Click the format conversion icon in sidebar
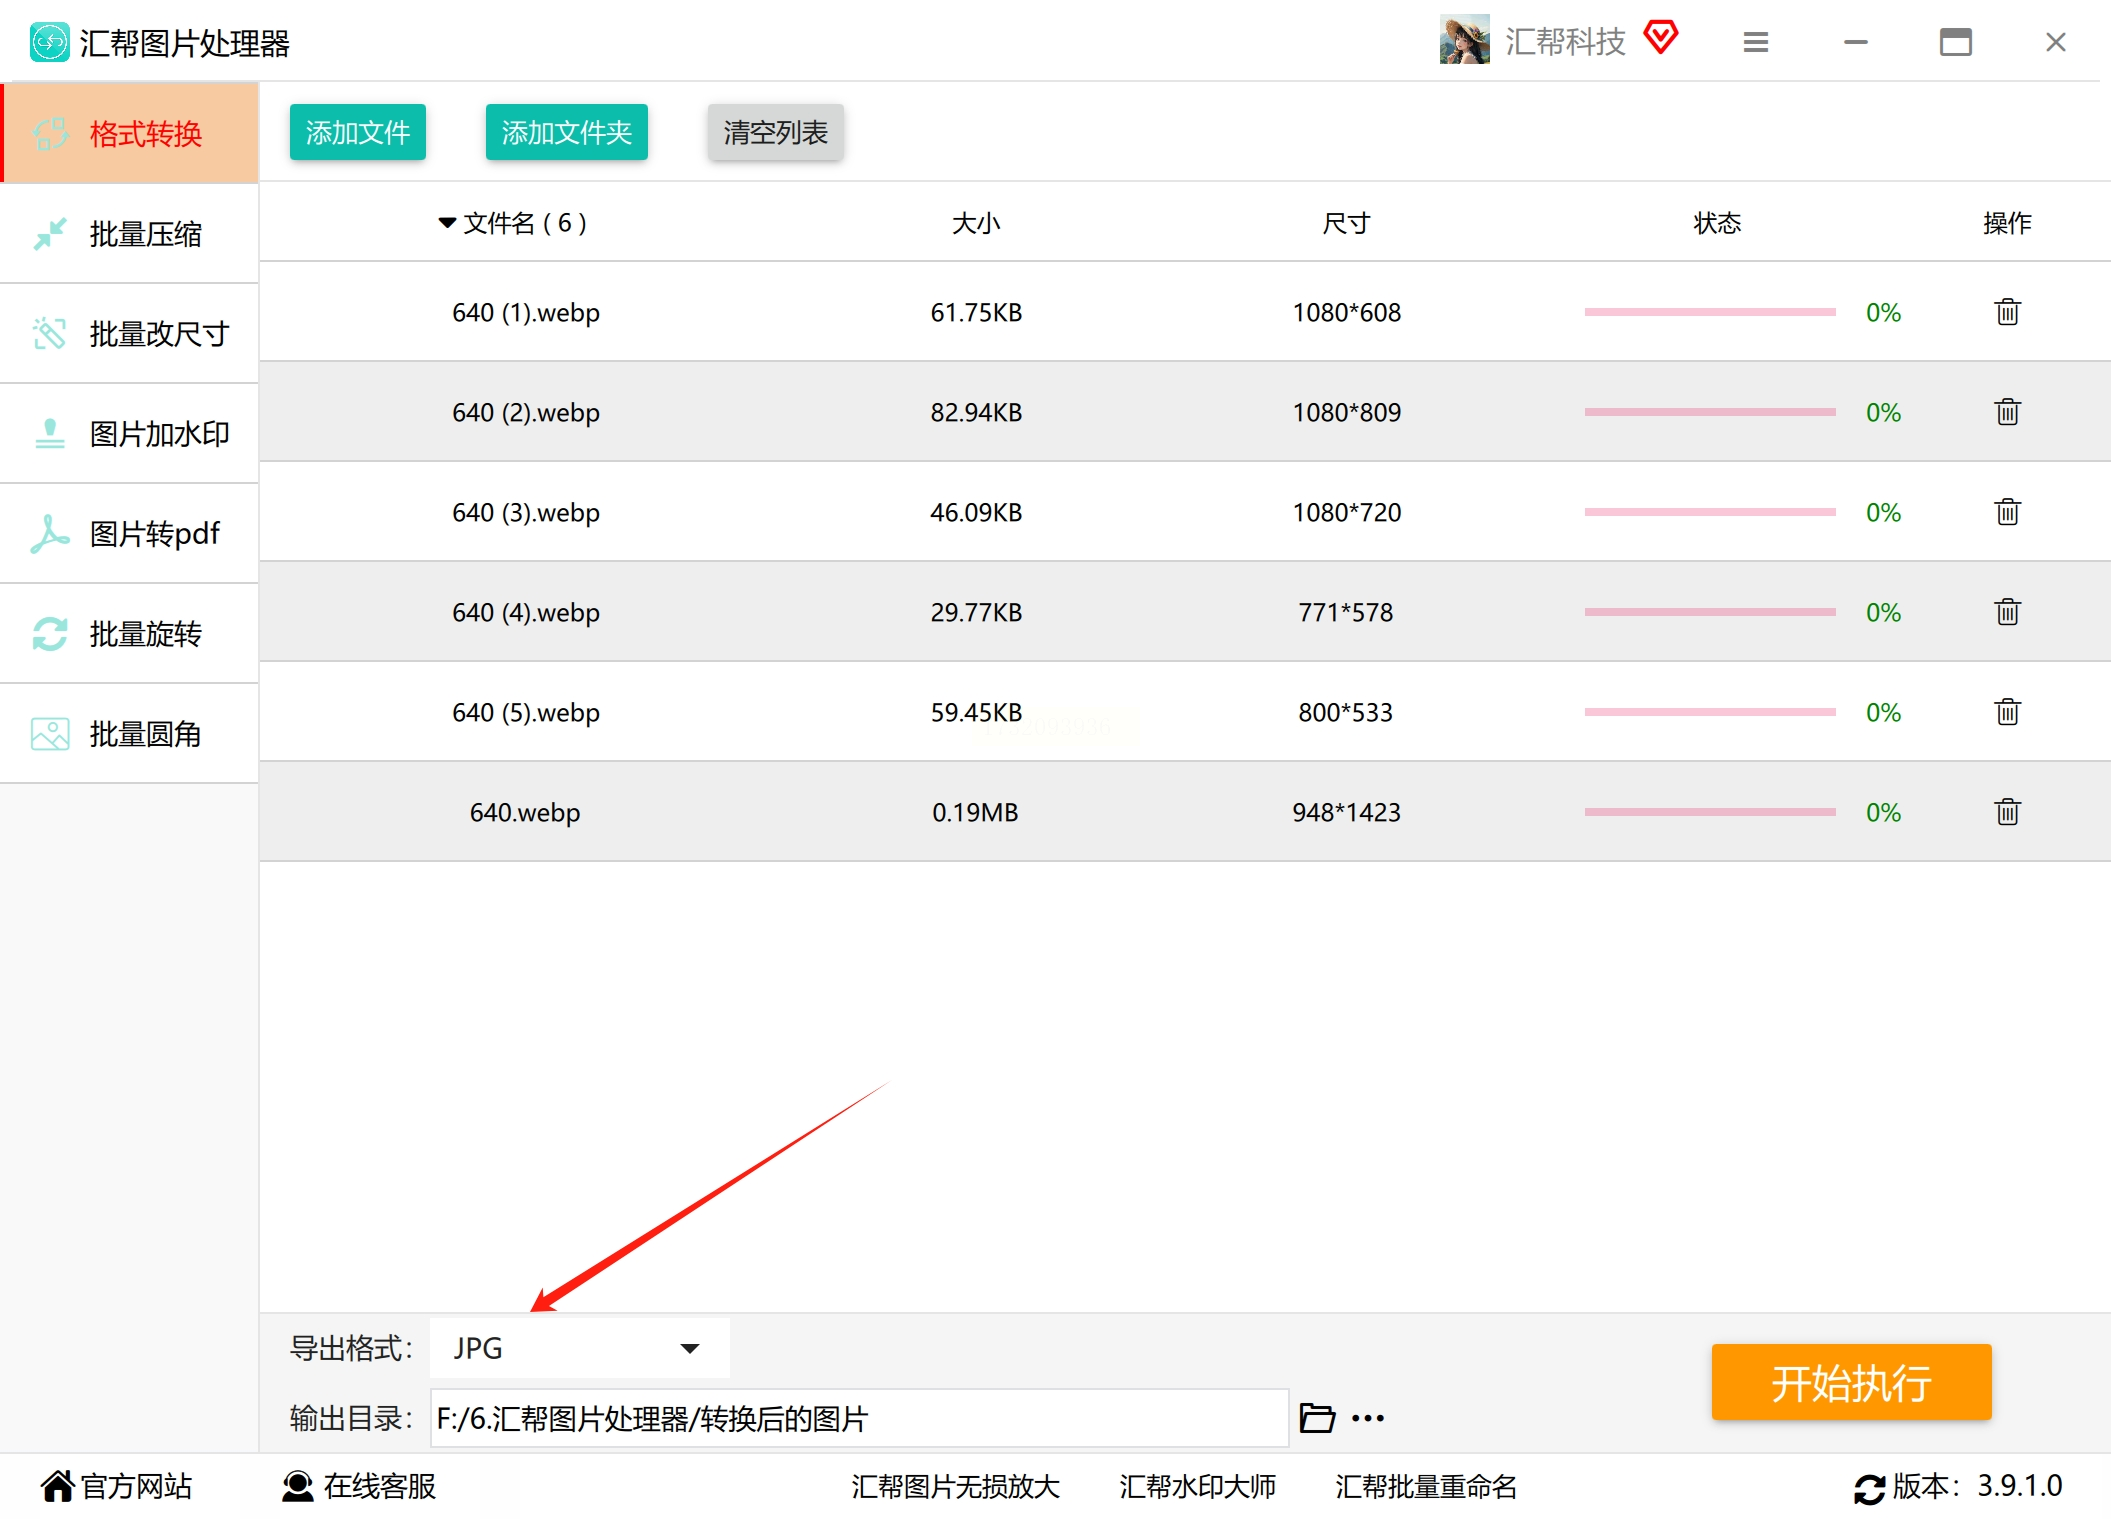This screenshot has width=2111, height=1519. click(49, 134)
